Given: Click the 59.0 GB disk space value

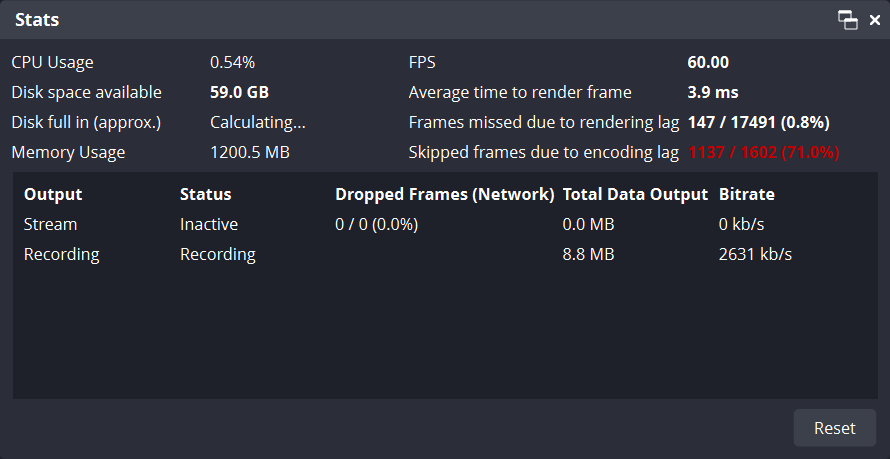Looking at the screenshot, I should pos(239,92).
